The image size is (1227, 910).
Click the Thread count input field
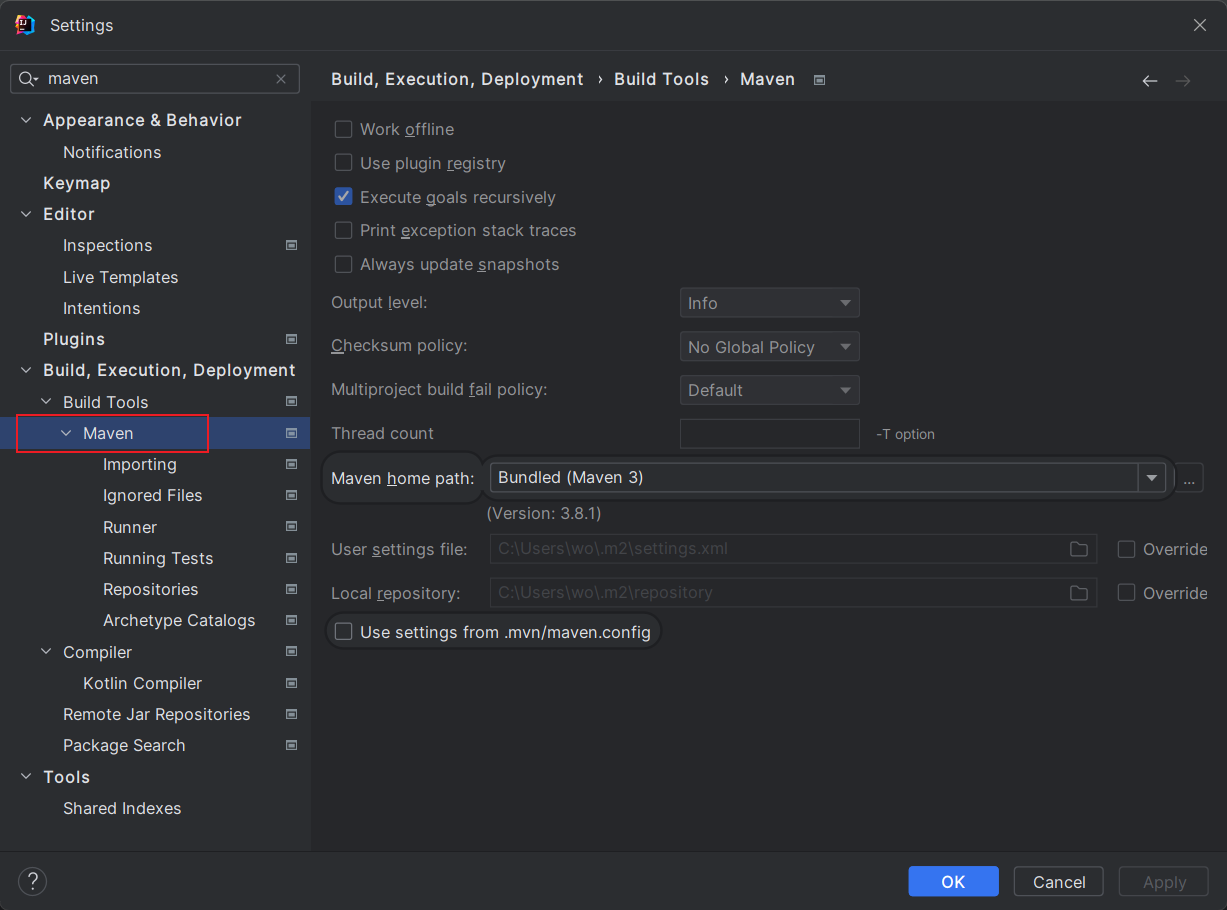(769, 434)
